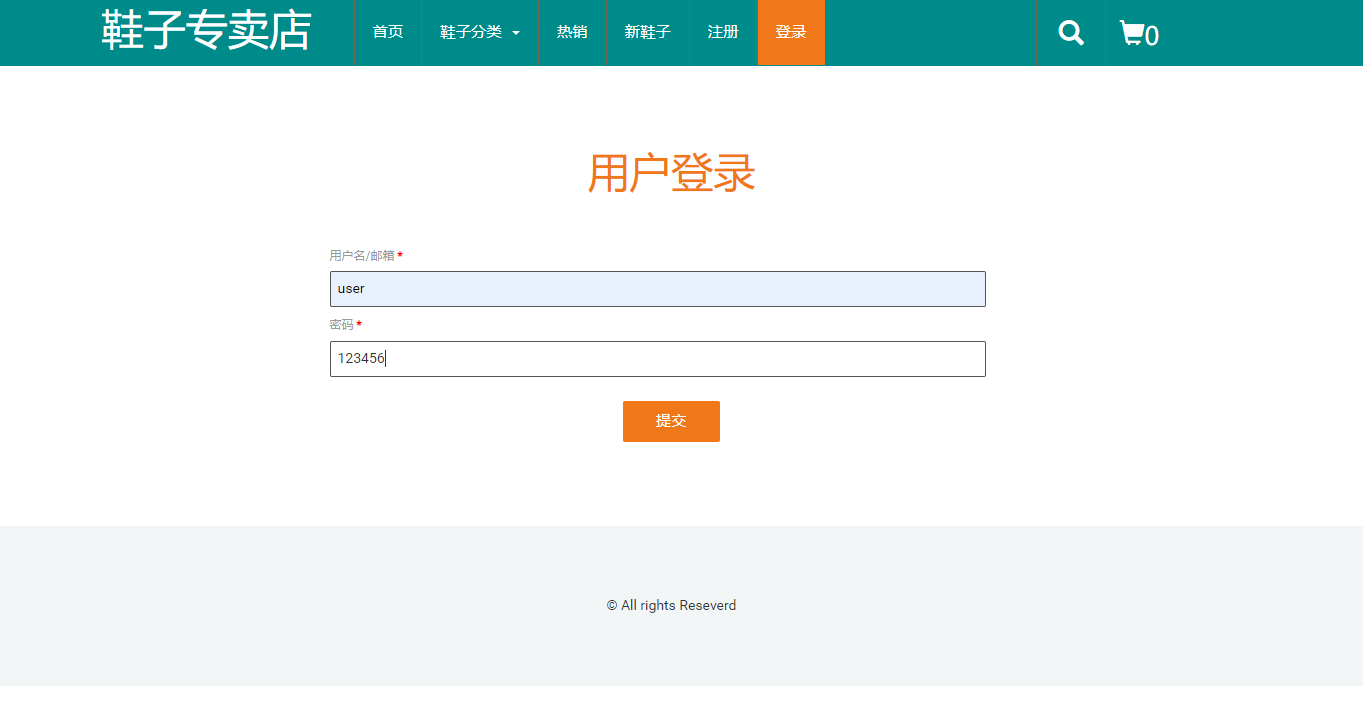Click the red asterisk beside 密码
1363x721 pixels.
(x=359, y=325)
